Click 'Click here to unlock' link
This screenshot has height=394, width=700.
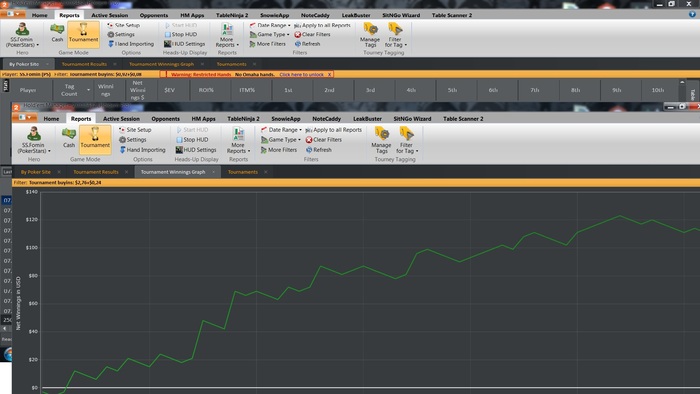tap(301, 75)
